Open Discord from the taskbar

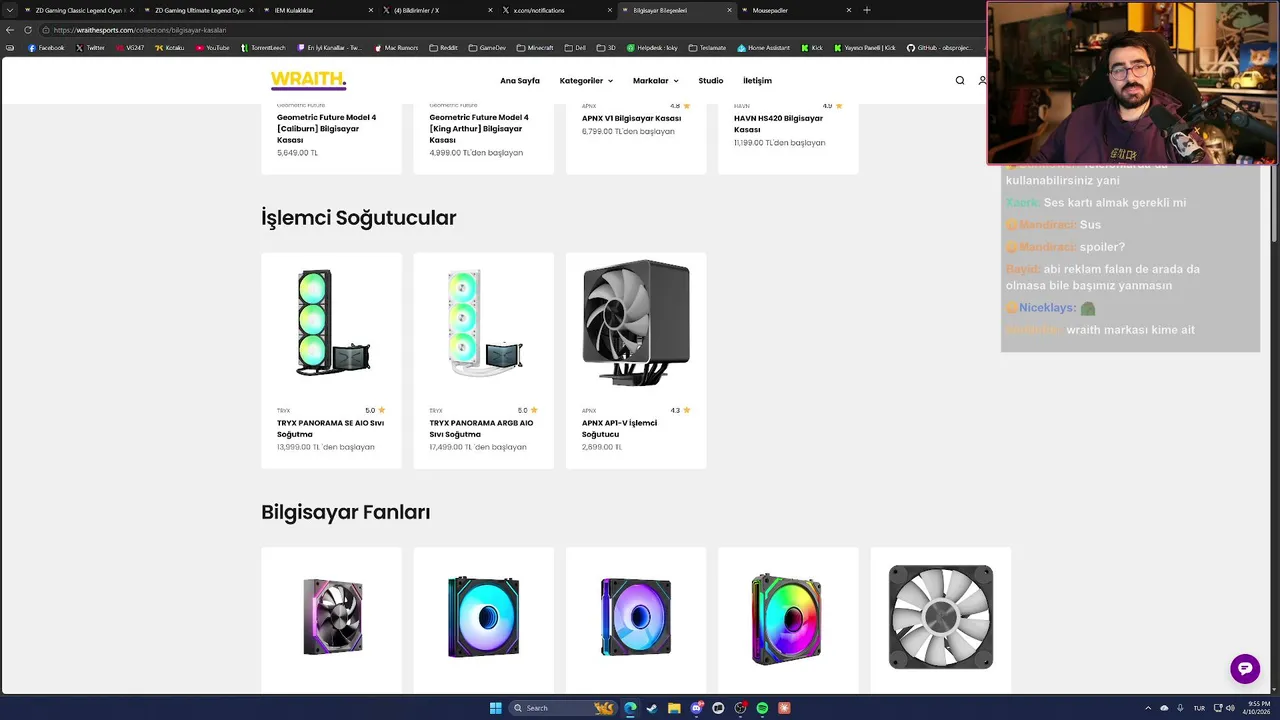pyautogui.click(x=696, y=708)
